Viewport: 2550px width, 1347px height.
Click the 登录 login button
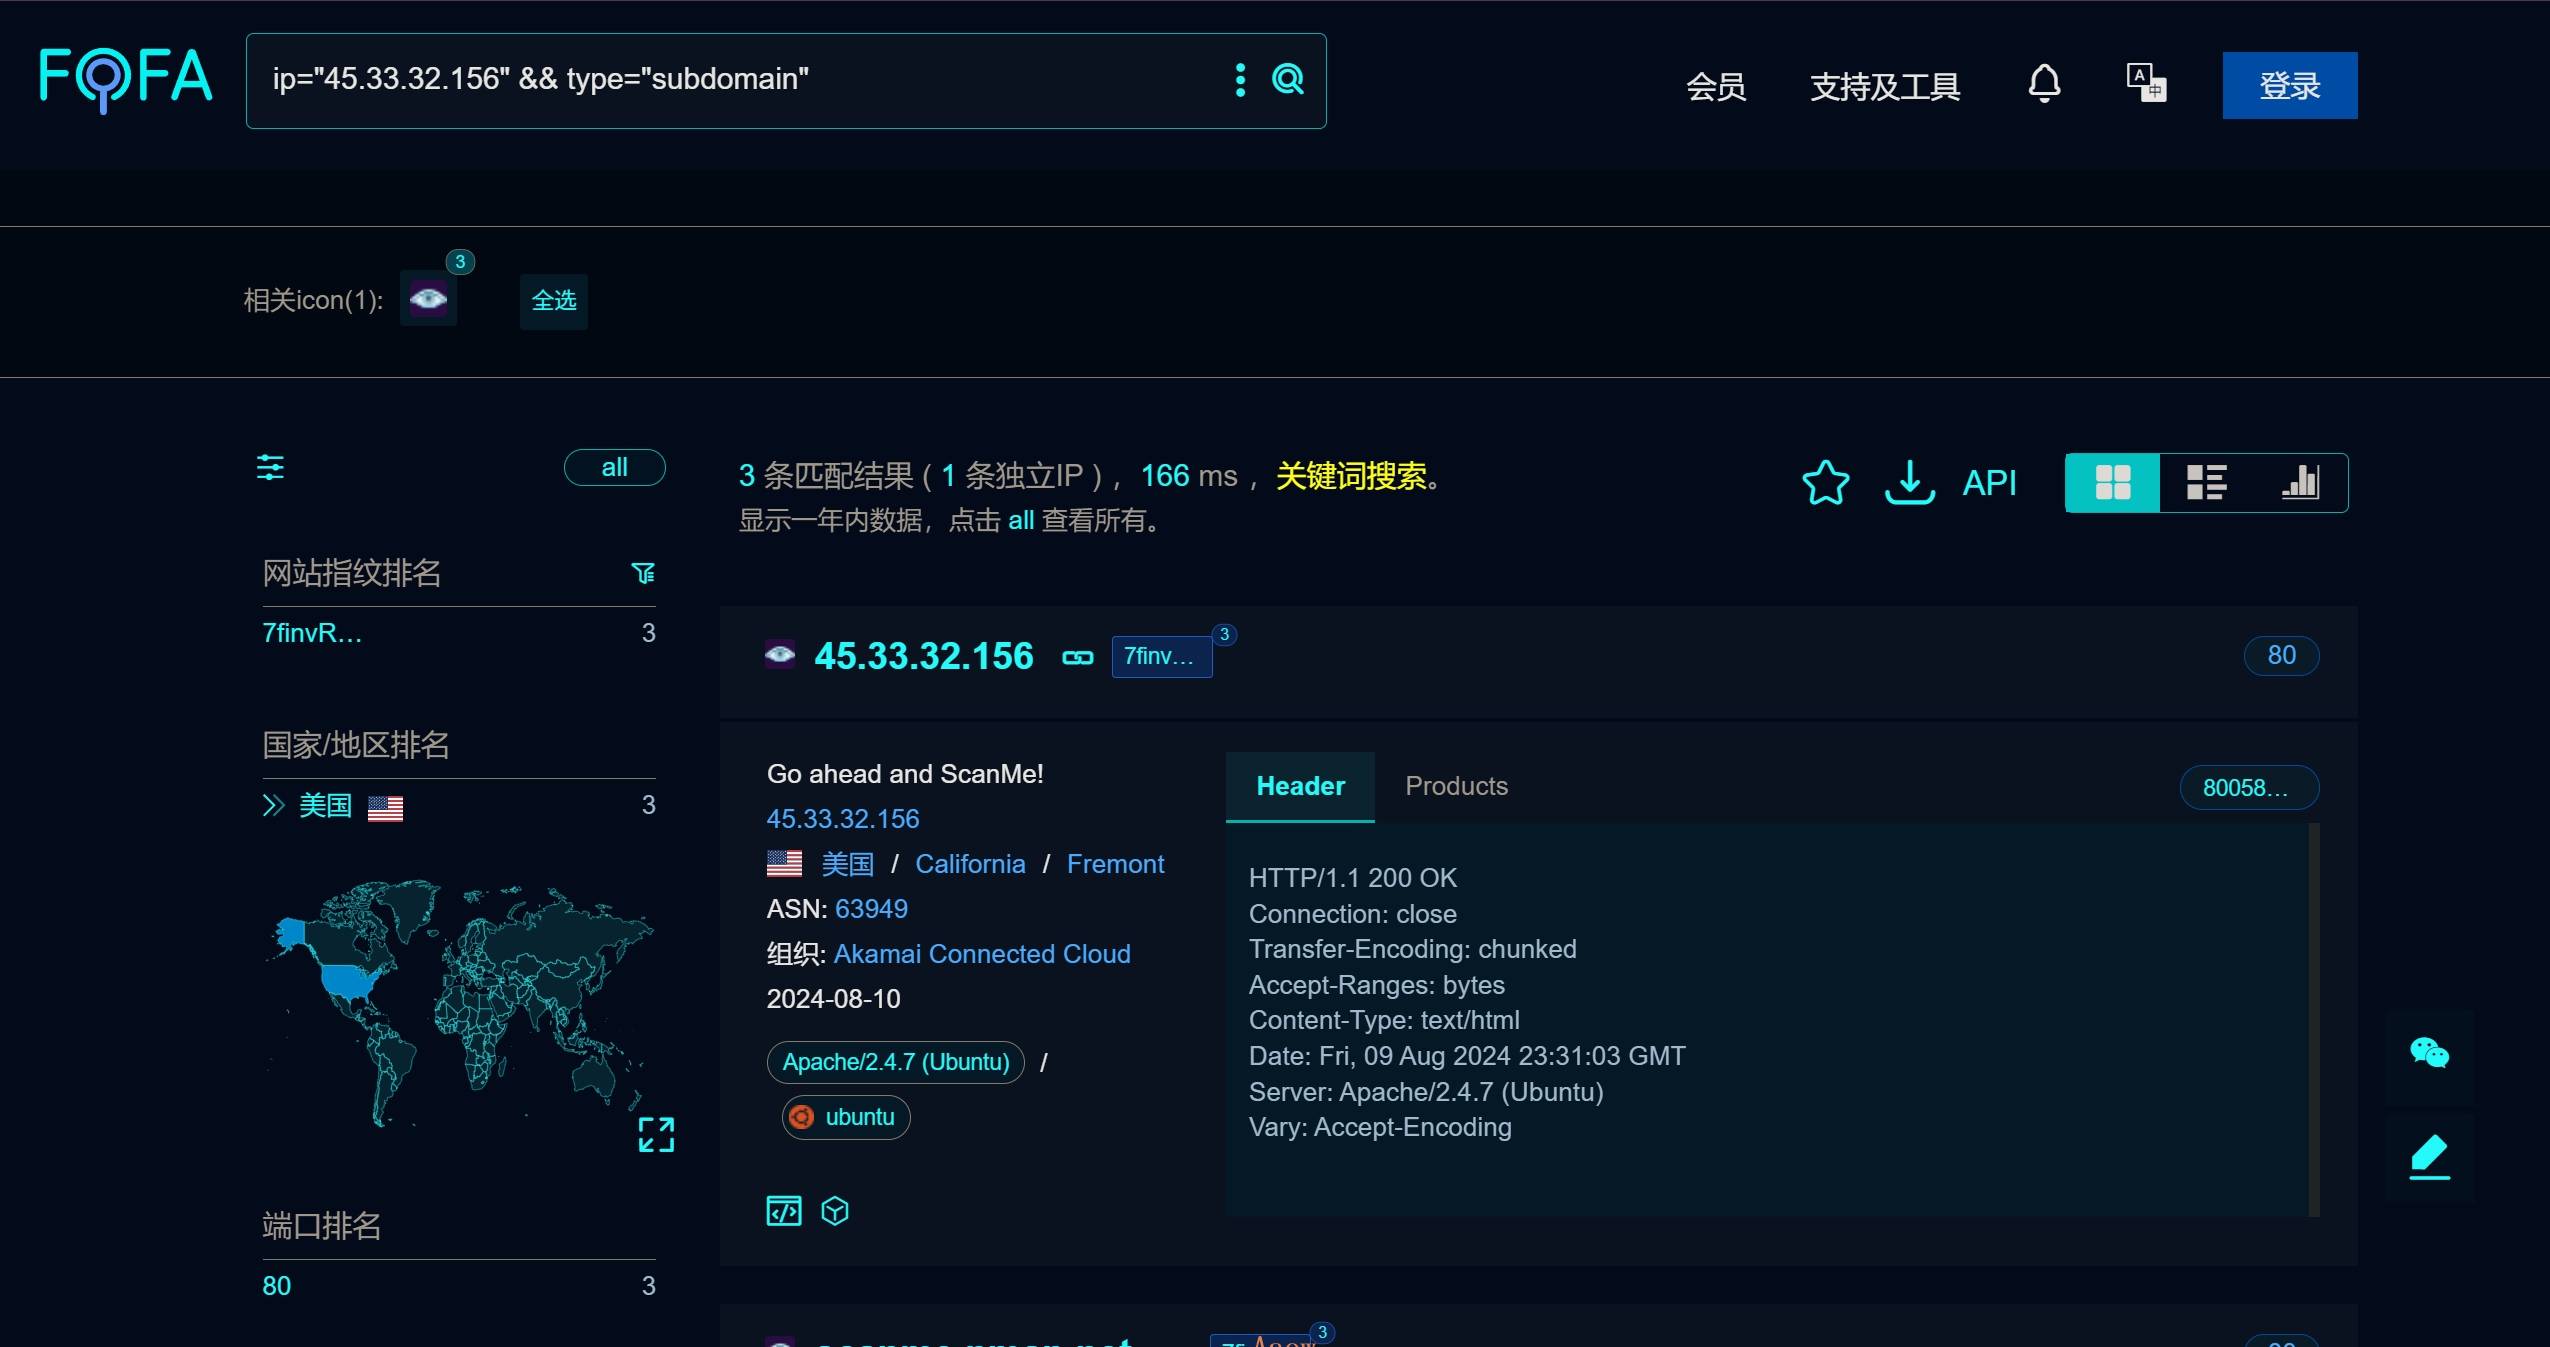pyautogui.click(x=2289, y=86)
